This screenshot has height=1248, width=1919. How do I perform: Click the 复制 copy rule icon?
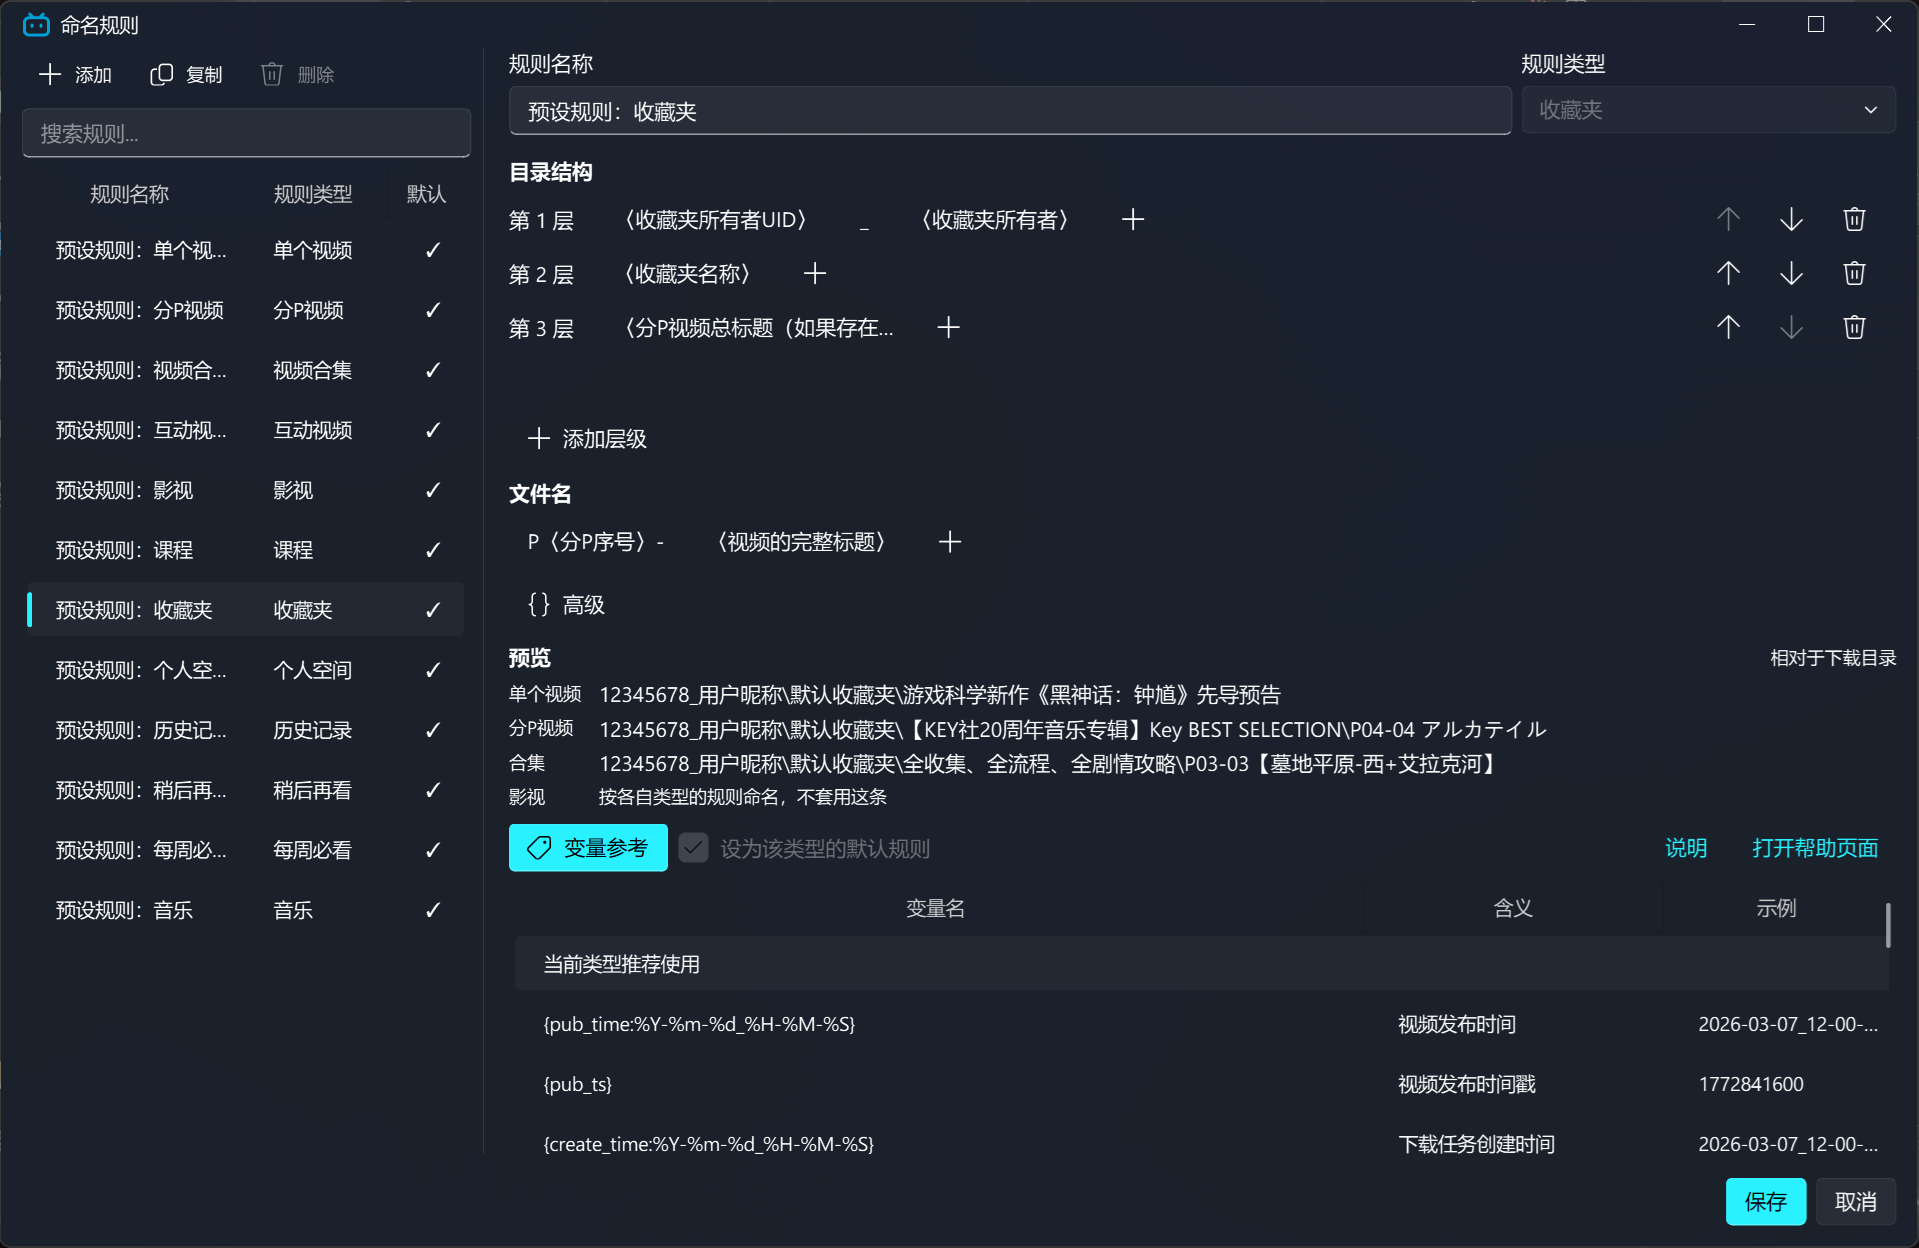tap(161, 75)
